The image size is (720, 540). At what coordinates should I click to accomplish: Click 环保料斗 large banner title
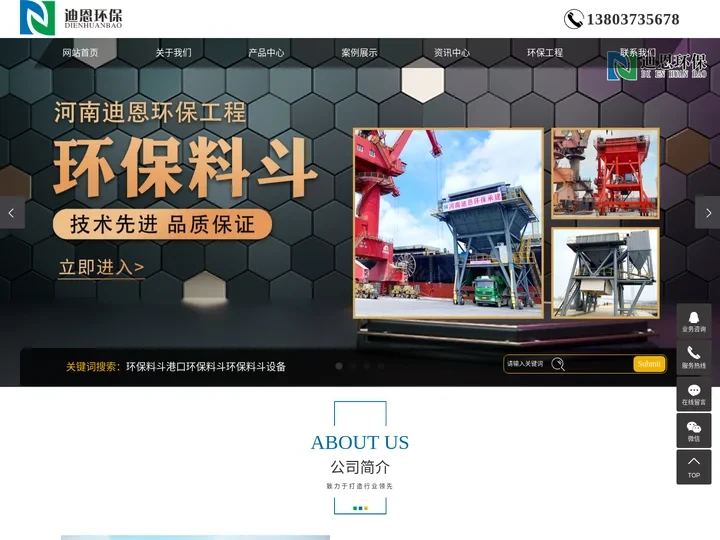(x=185, y=167)
